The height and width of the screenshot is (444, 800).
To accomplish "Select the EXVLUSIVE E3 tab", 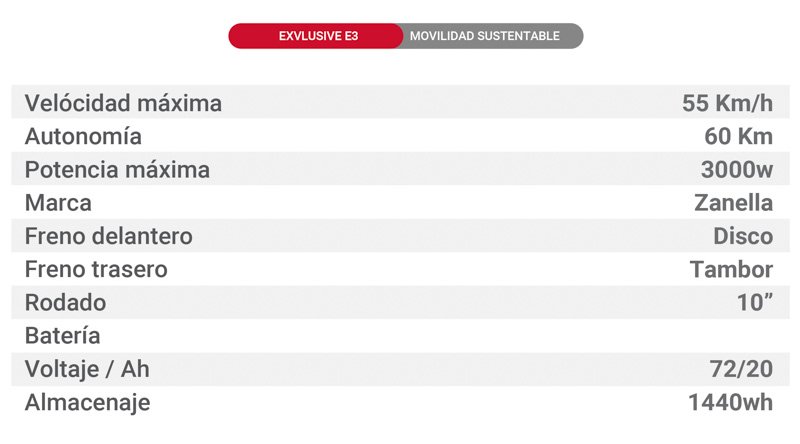I will click(x=318, y=37).
